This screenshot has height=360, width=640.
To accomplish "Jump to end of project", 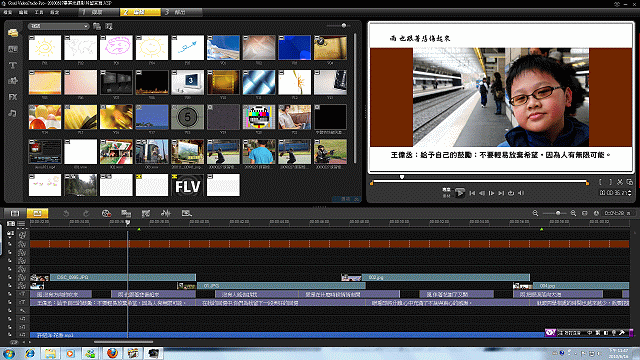I will pos(501,193).
